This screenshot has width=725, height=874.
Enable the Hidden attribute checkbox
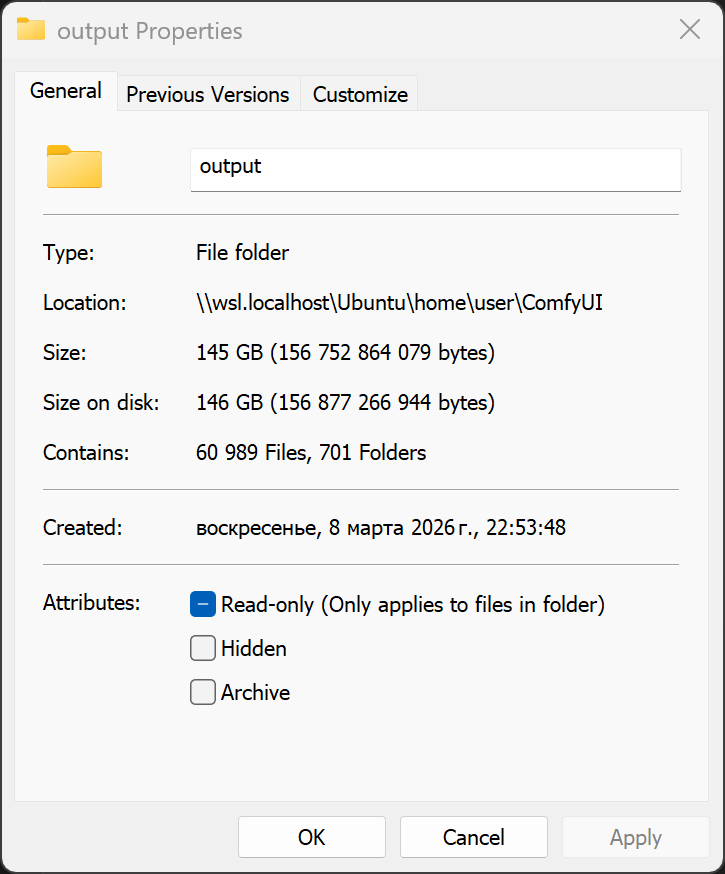(x=203, y=648)
